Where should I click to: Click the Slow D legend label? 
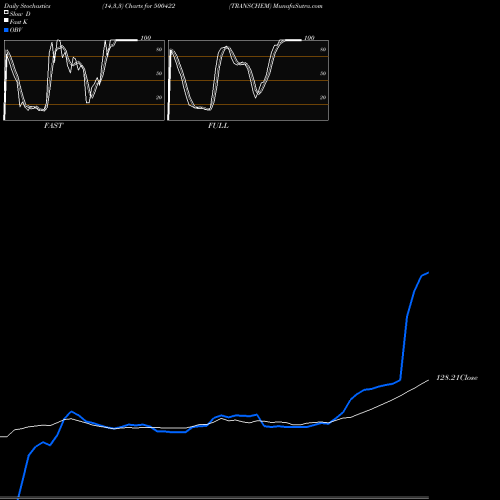[x=20, y=14]
